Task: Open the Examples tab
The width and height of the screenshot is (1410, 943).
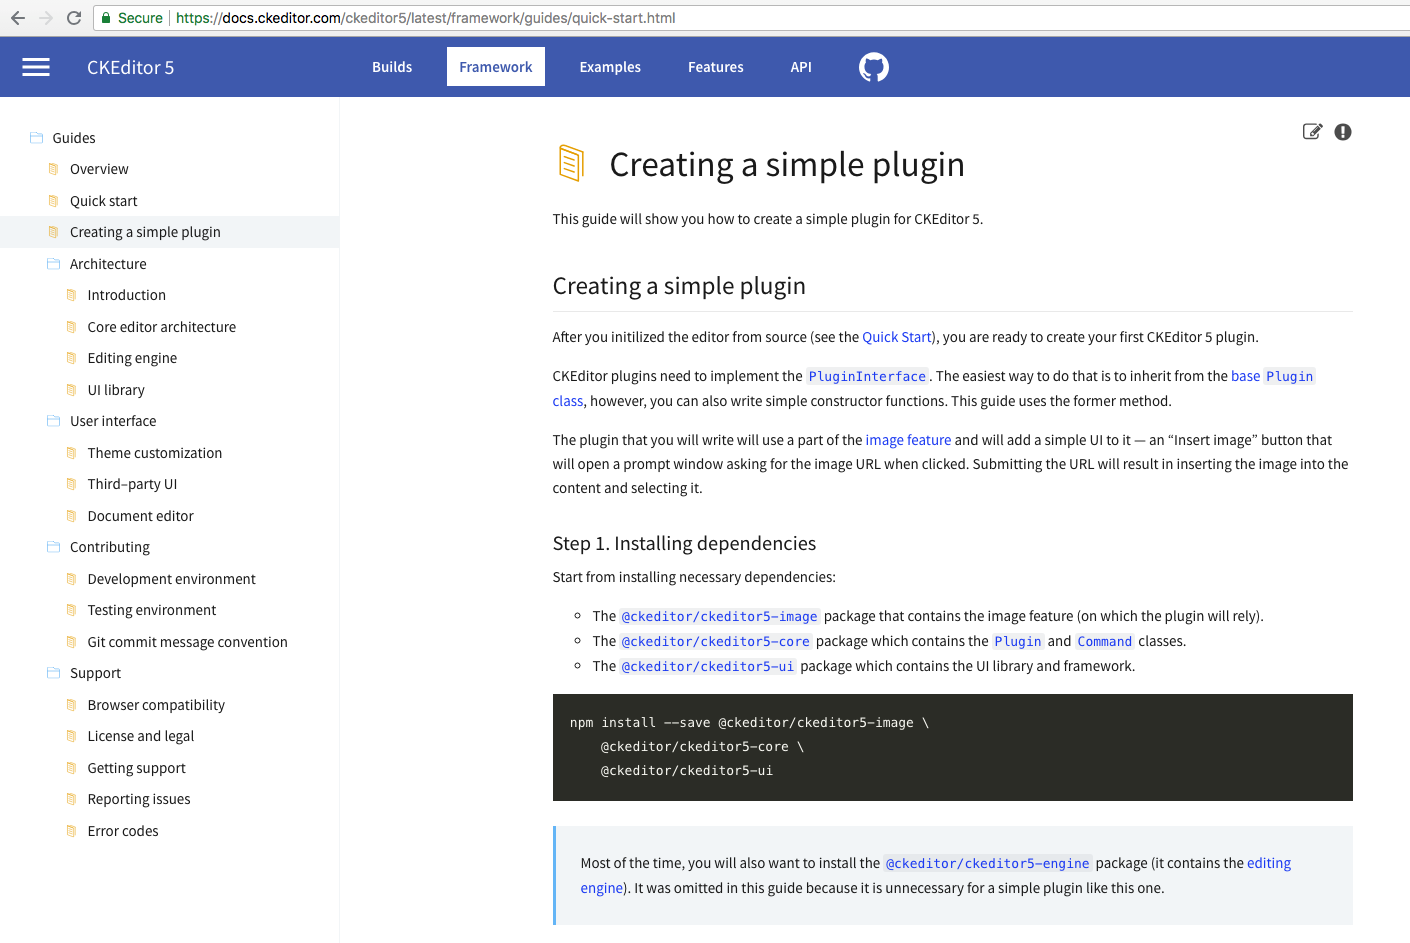Action: pos(610,67)
